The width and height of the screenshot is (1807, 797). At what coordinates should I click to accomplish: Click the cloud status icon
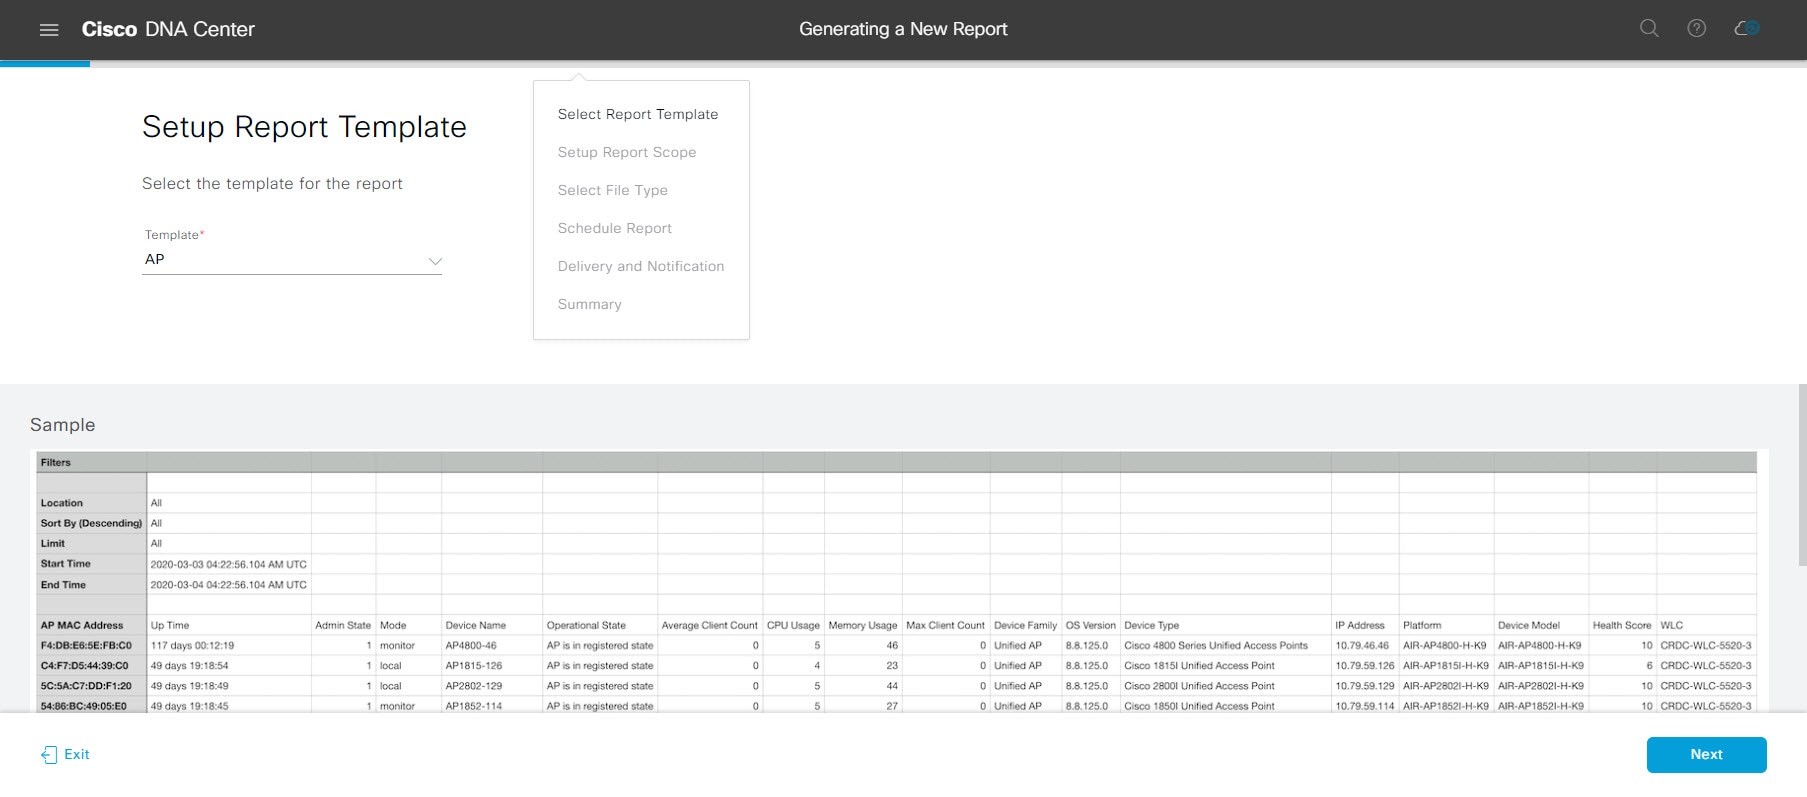point(1747,29)
